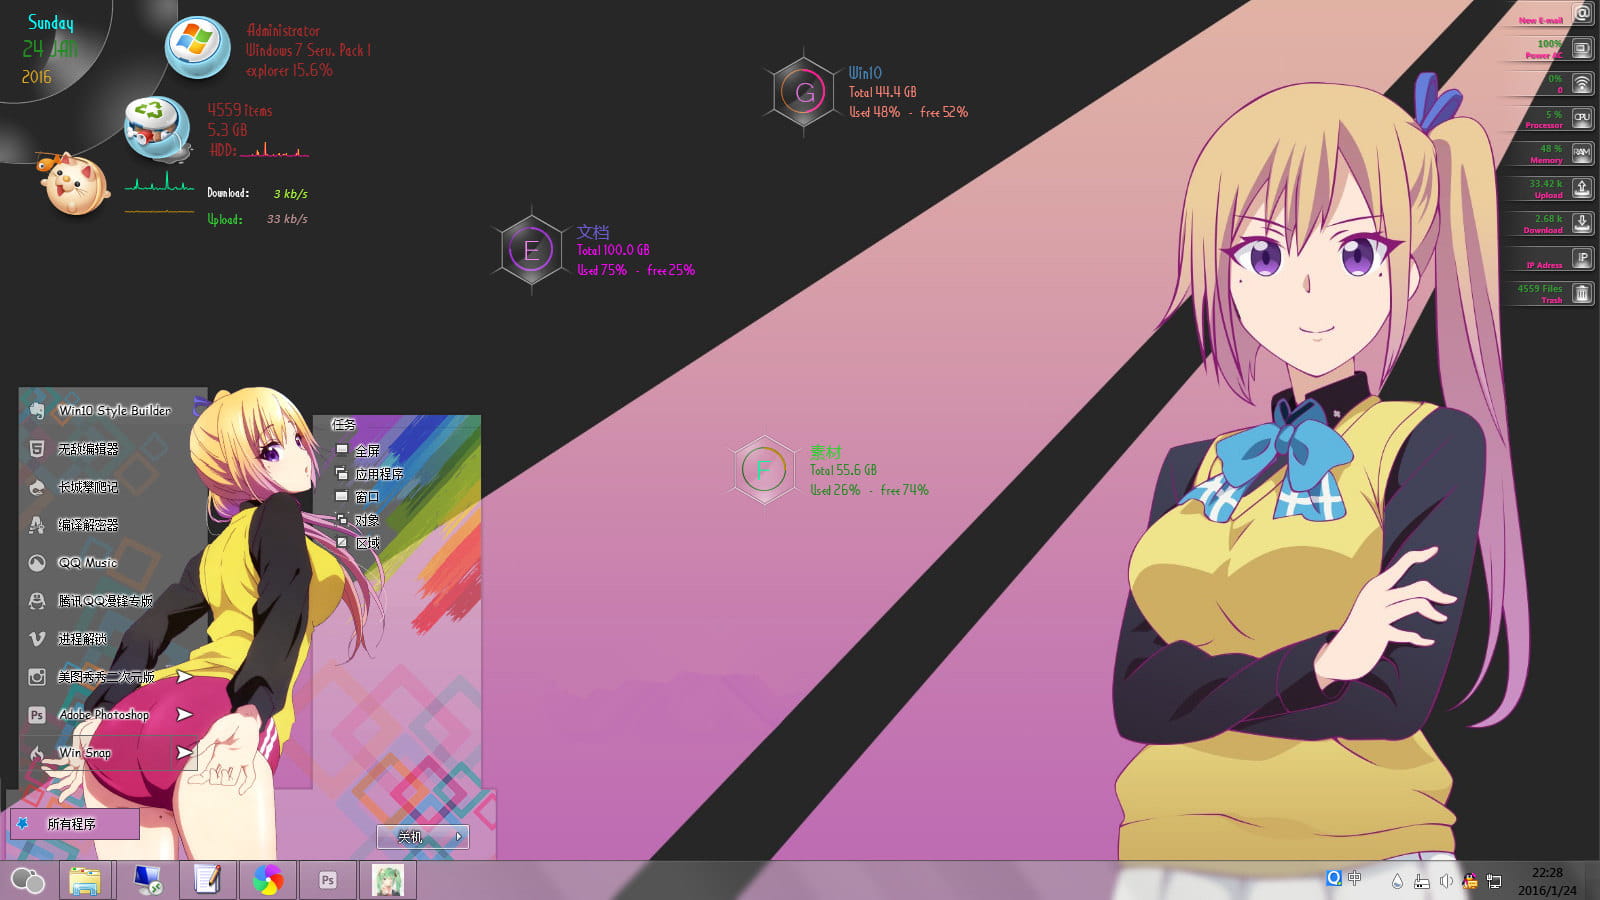Image resolution: width=1600 pixels, height=900 pixels.
Task: Open the colorful pinwheel app on taskbar
Action: (x=267, y=880)
